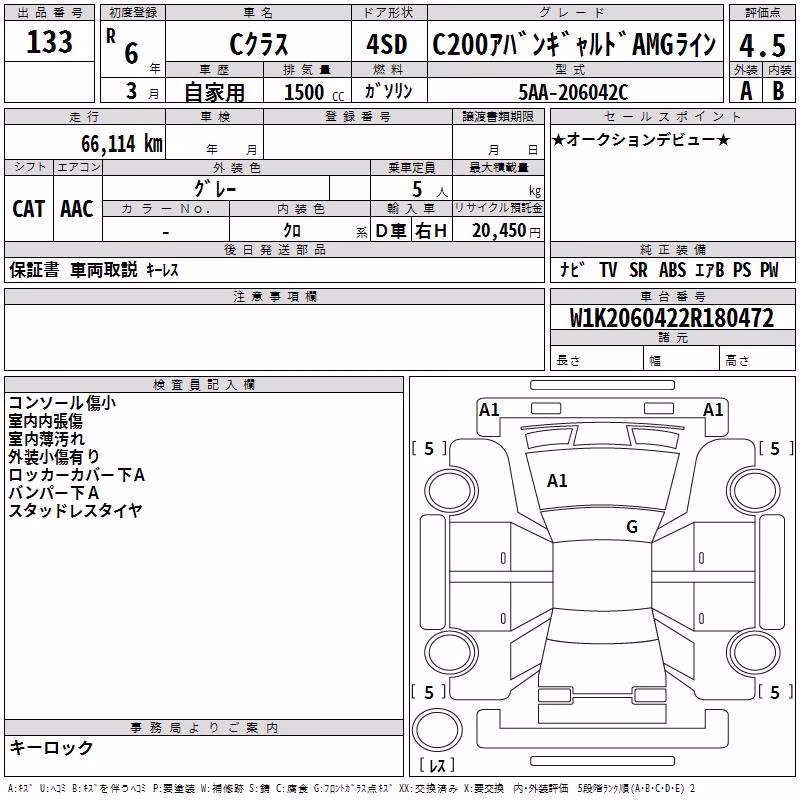This screenshot has width=800, height=800.
Task: Select mileage 66,114 km
Action: 122,144
